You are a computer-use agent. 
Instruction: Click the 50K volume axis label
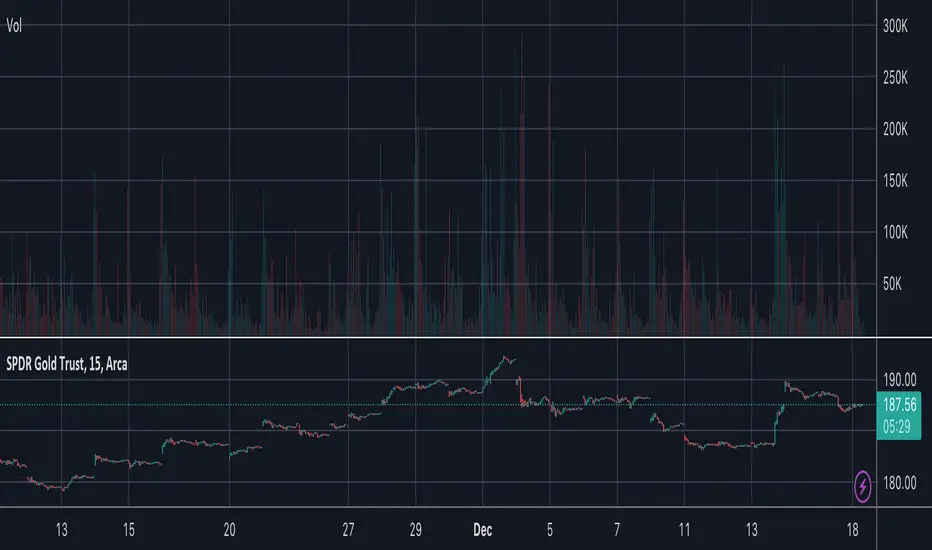tap(892, 284)
